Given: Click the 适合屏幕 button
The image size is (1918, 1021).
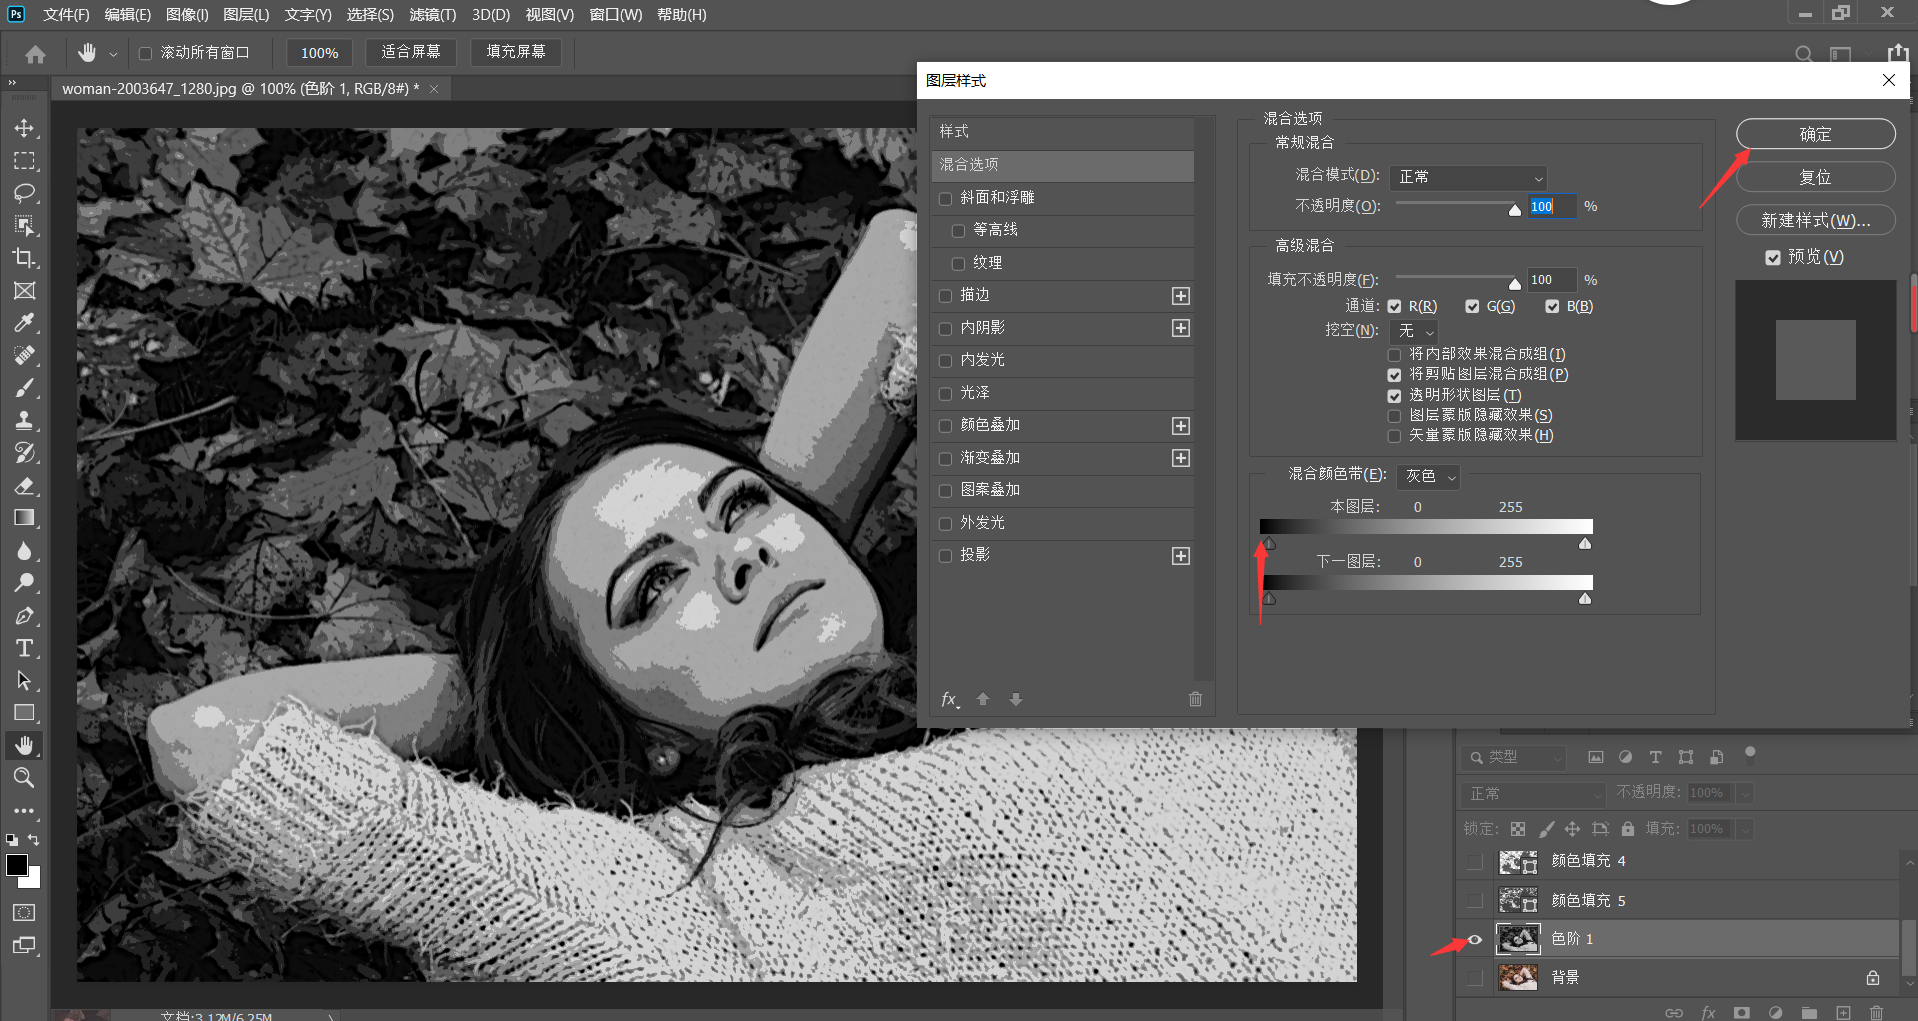Looking at the screenshot, I should 411,52.
